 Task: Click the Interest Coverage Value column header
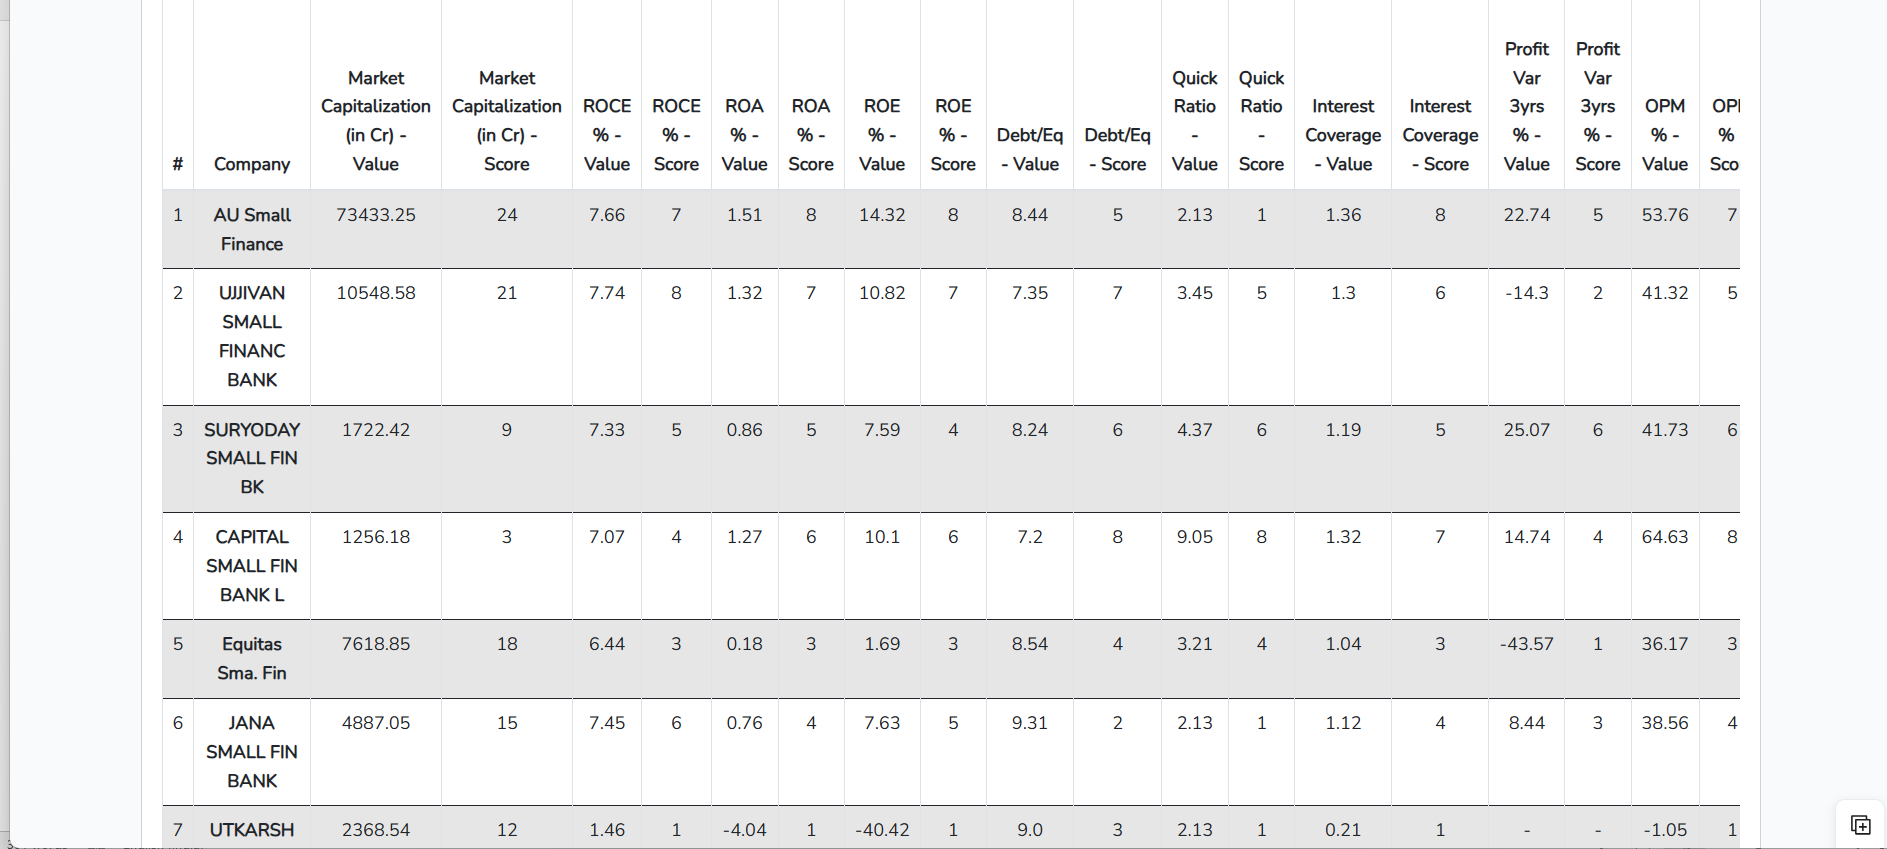pos(1343,135)
